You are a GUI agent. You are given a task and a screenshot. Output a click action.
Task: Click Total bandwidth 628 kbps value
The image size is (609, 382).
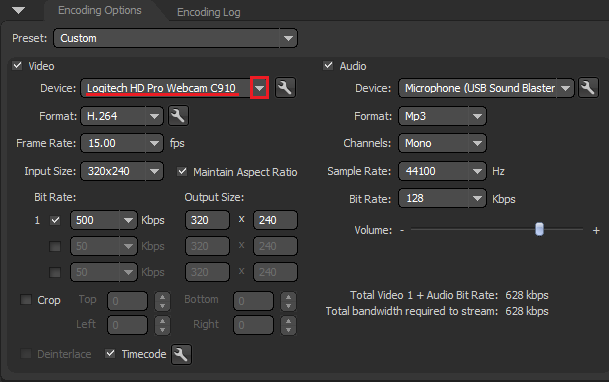point(527,311)
